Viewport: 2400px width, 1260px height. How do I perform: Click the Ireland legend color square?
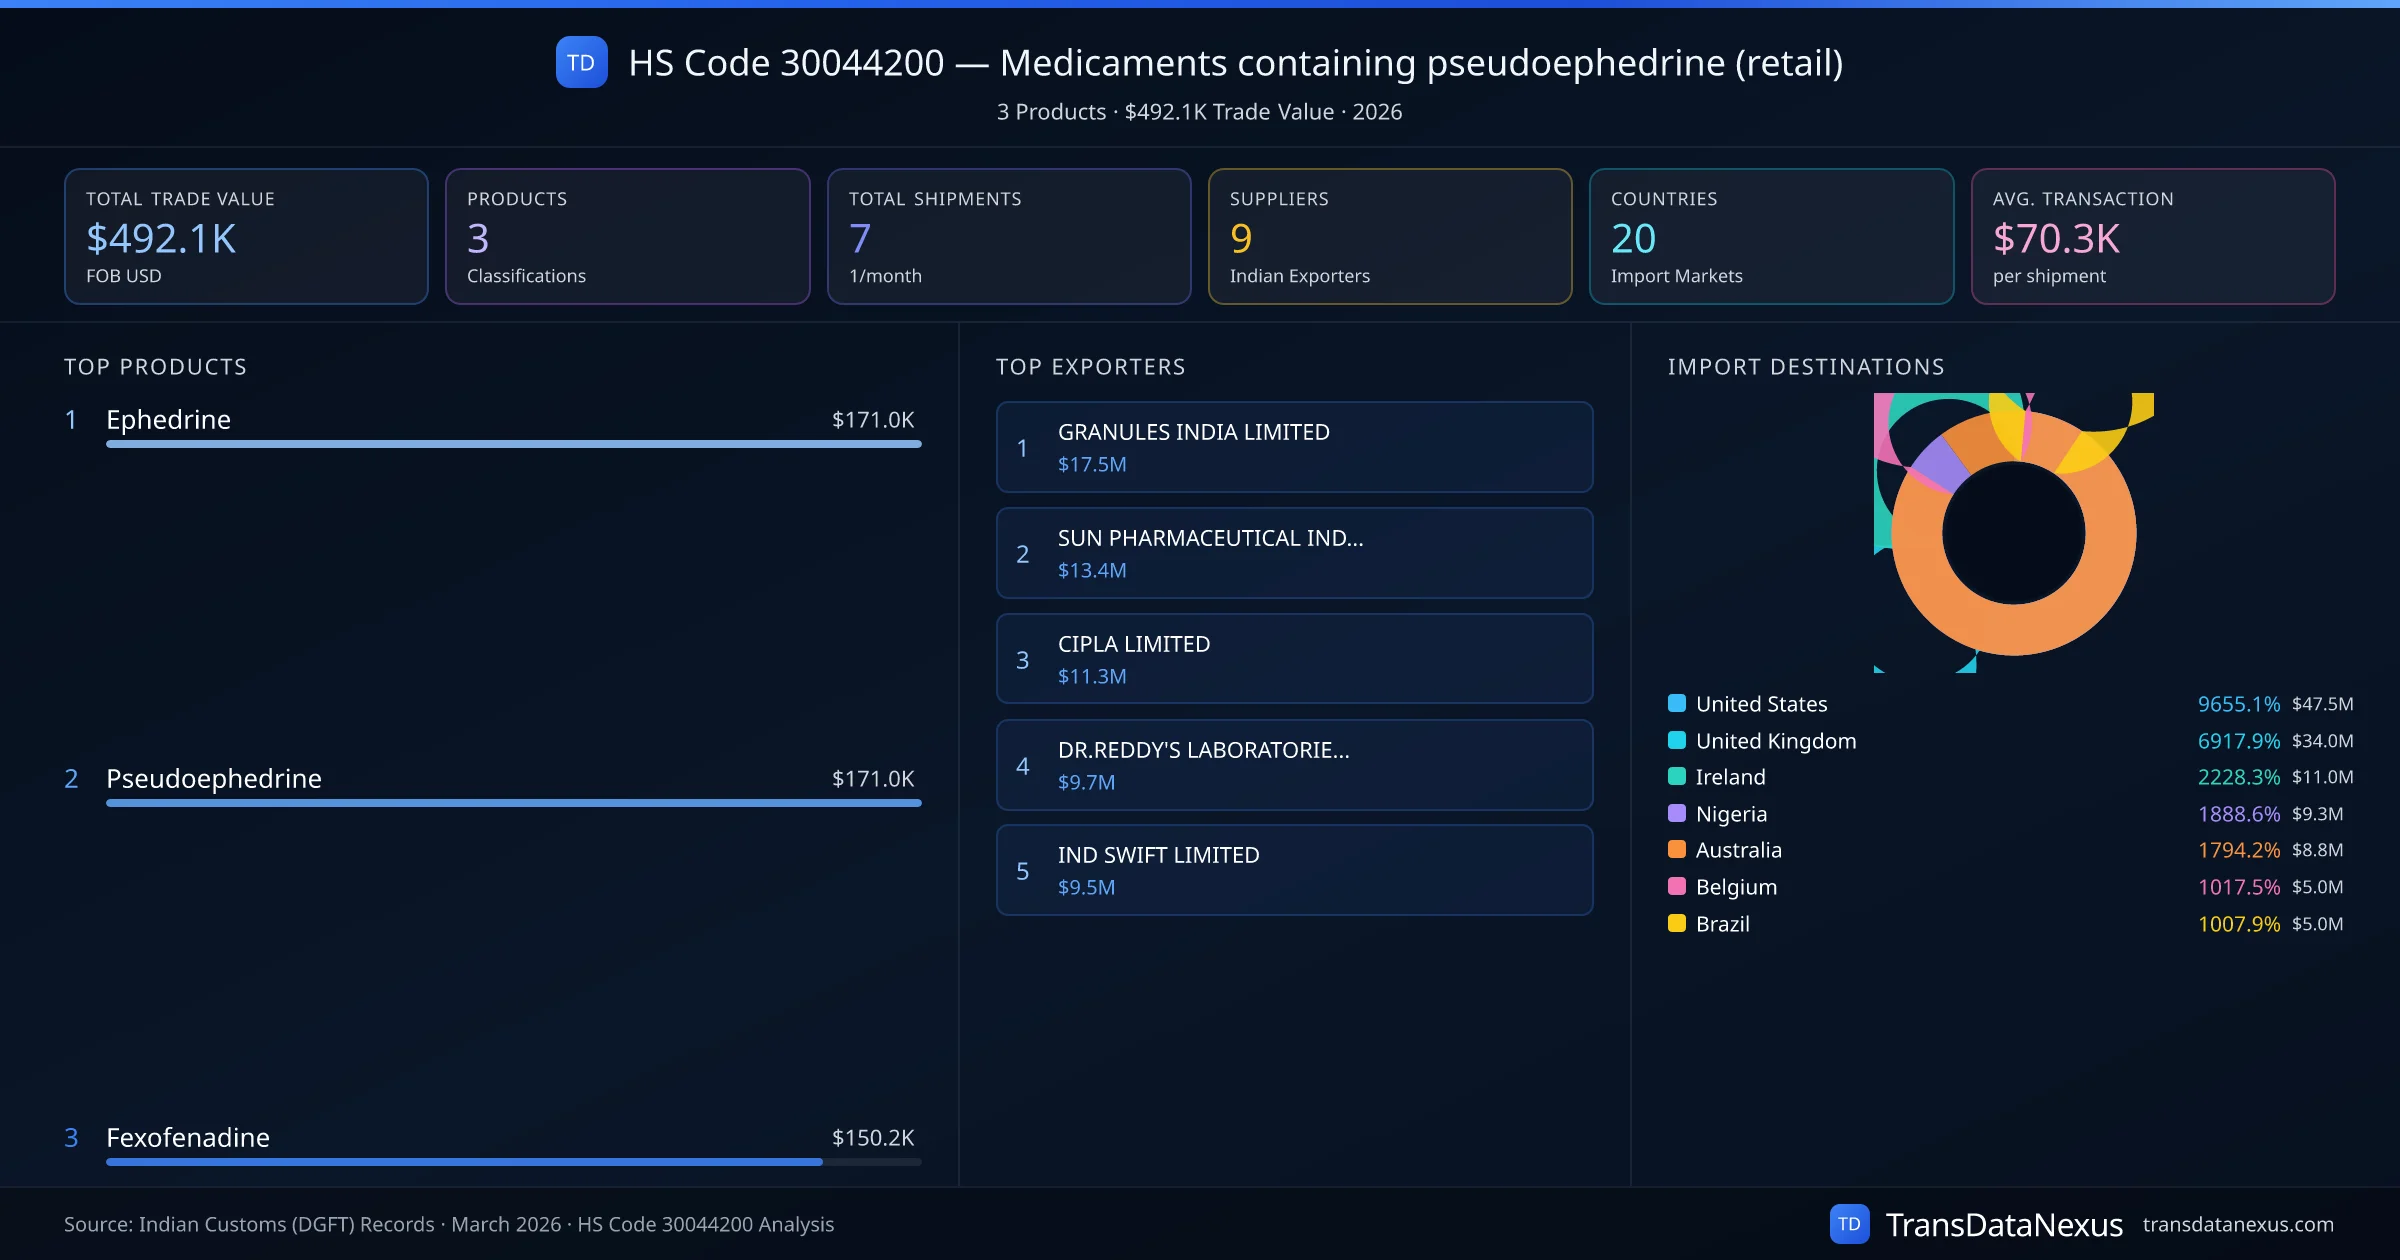coord(1677,776)
